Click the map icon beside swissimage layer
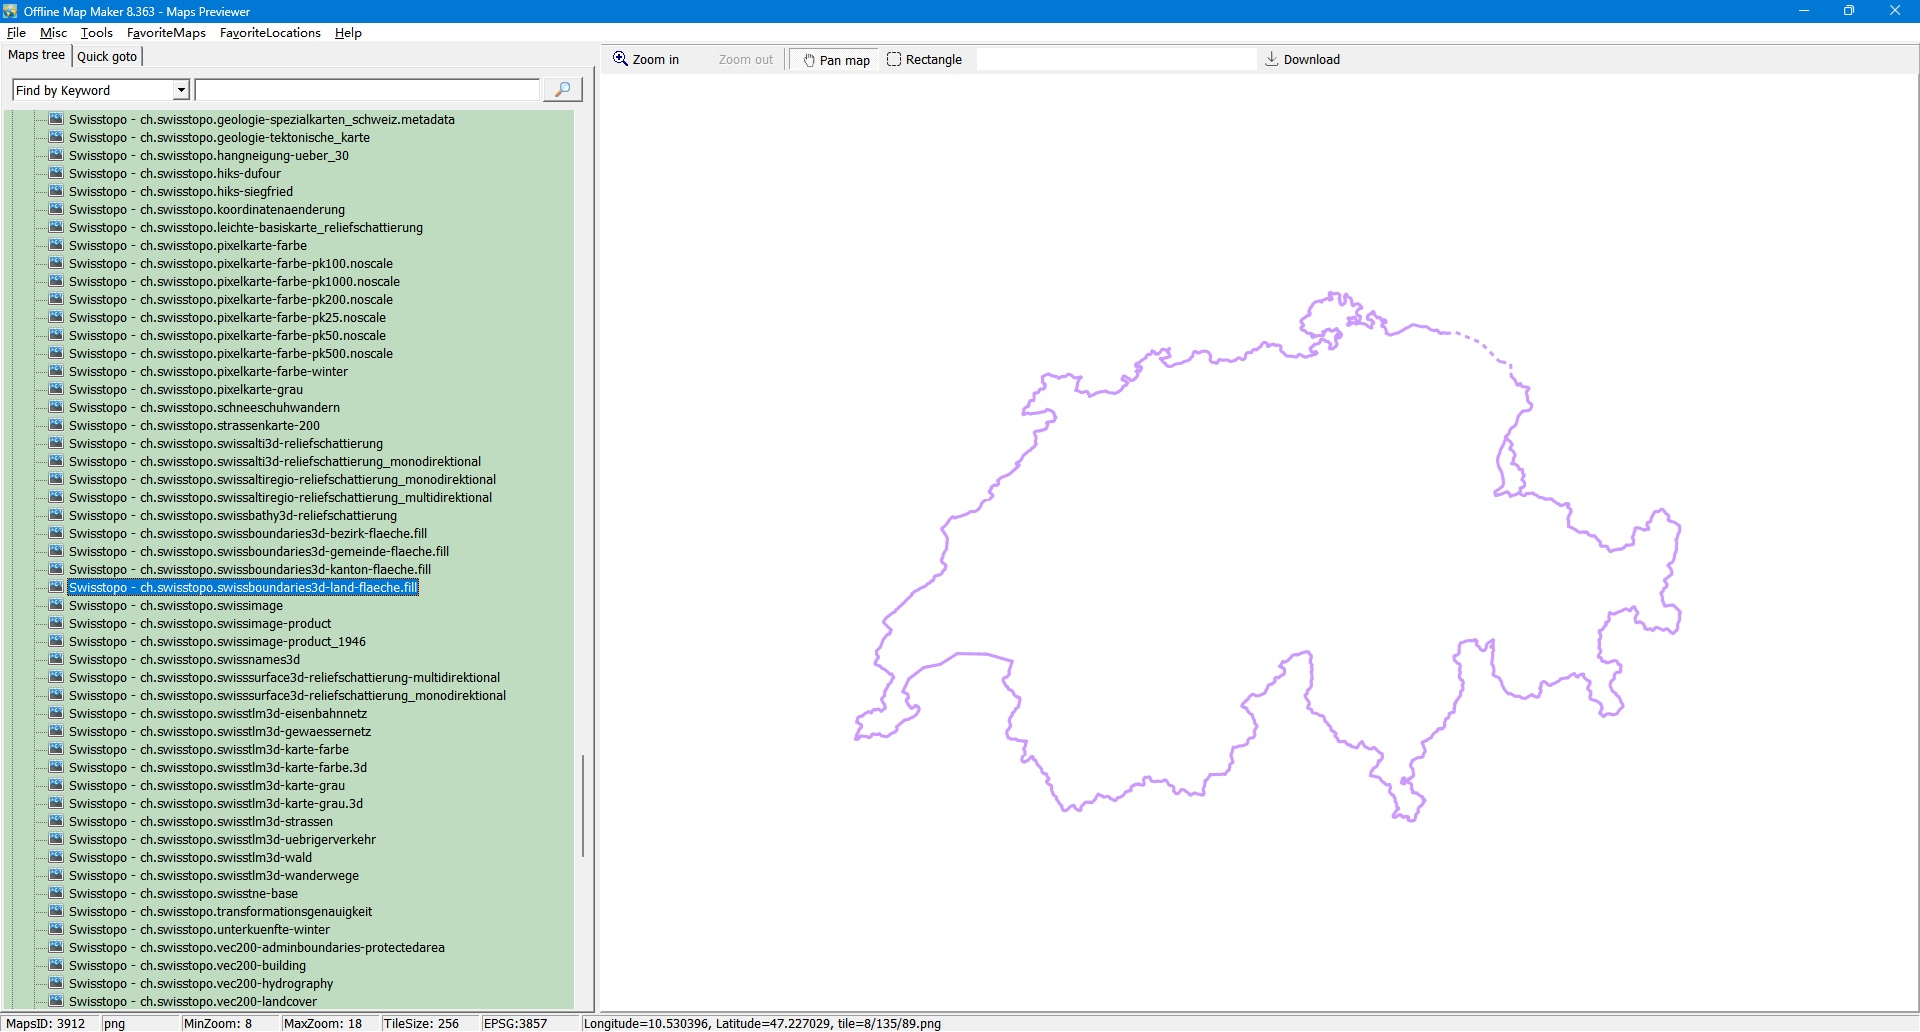Image resolution: width=1920 pixels, height=1032 pixels. point(56,605)
